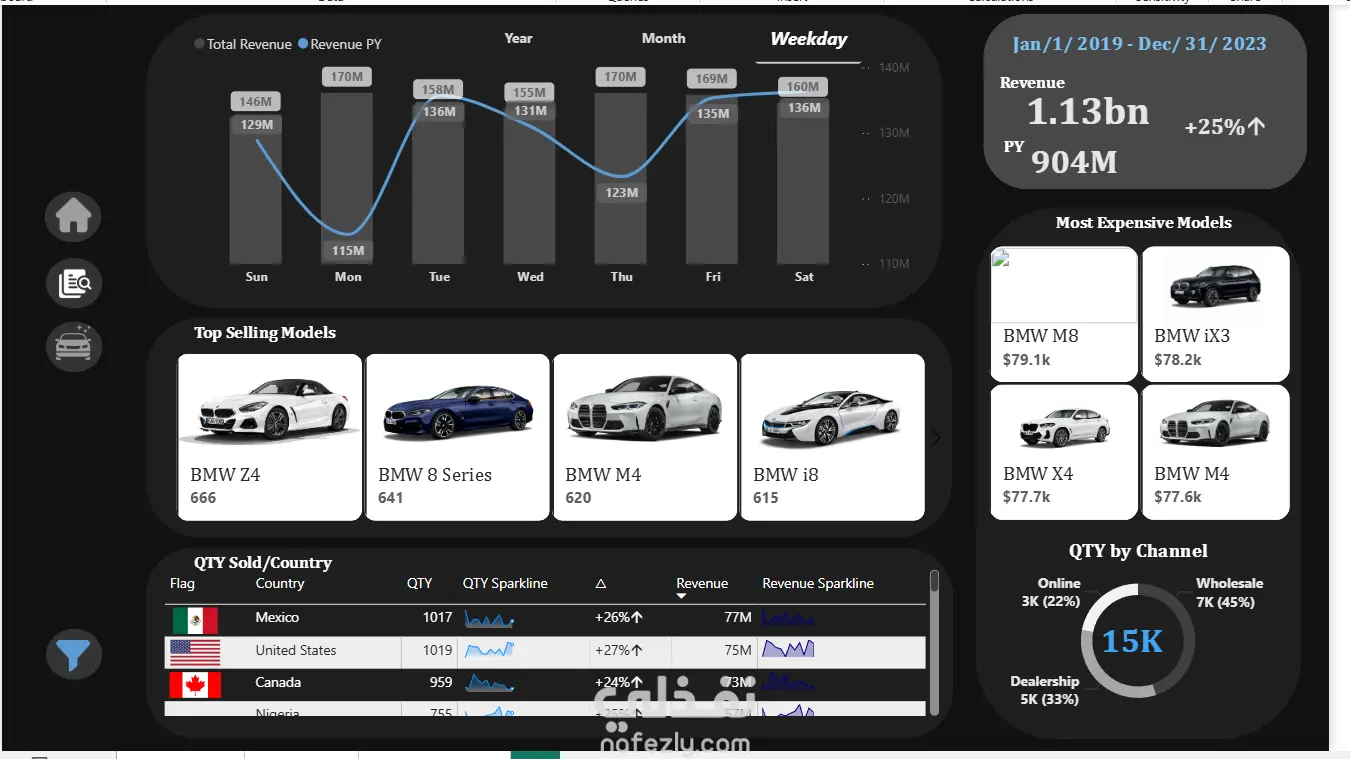
Task: Sort table by QTY column header
Action: point(420,583)
